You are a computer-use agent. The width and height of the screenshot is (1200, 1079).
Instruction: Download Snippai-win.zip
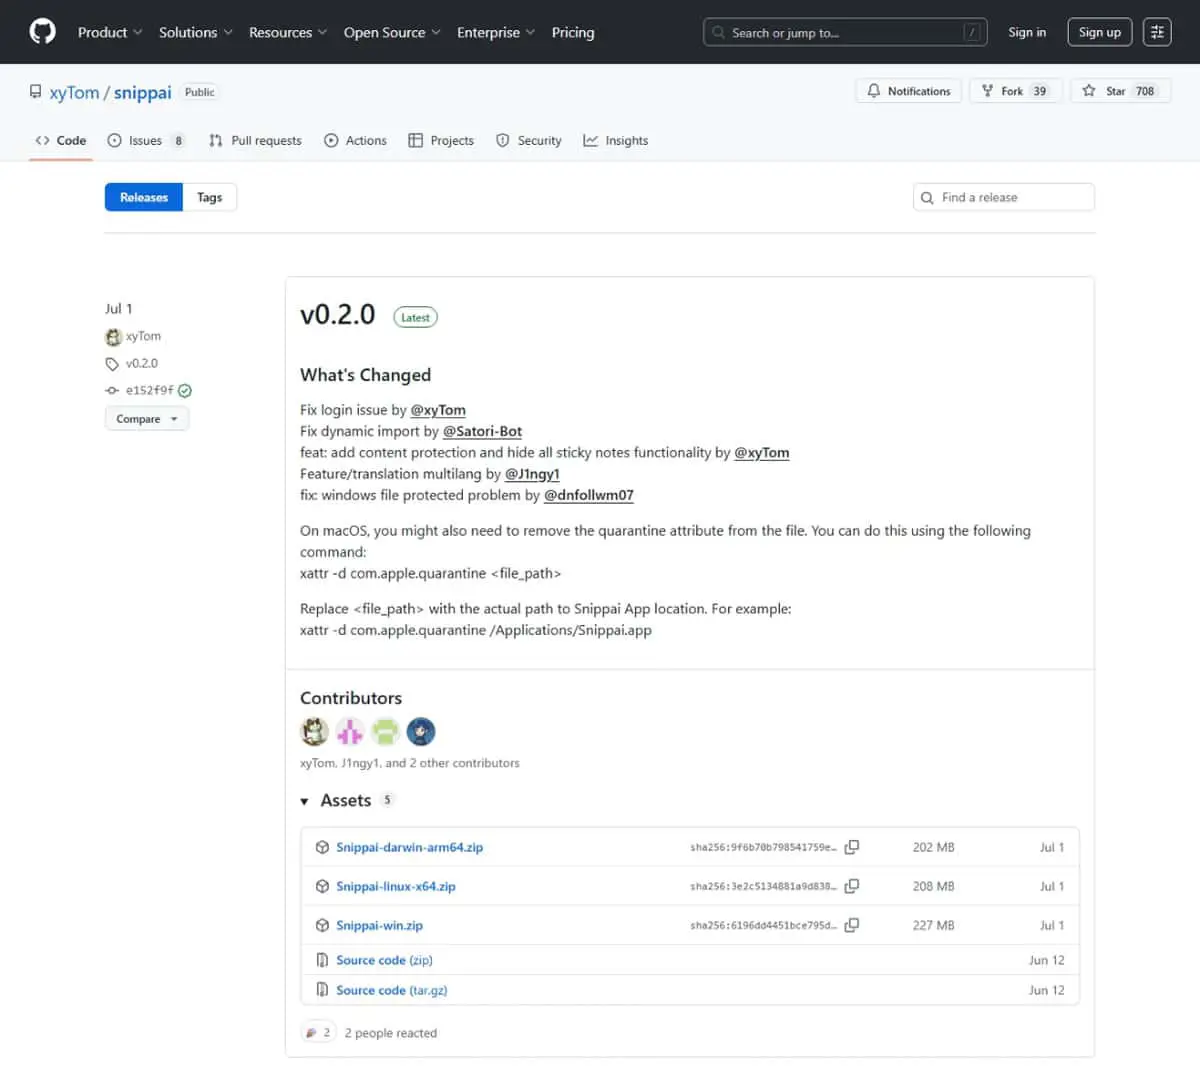pos(379,925)
